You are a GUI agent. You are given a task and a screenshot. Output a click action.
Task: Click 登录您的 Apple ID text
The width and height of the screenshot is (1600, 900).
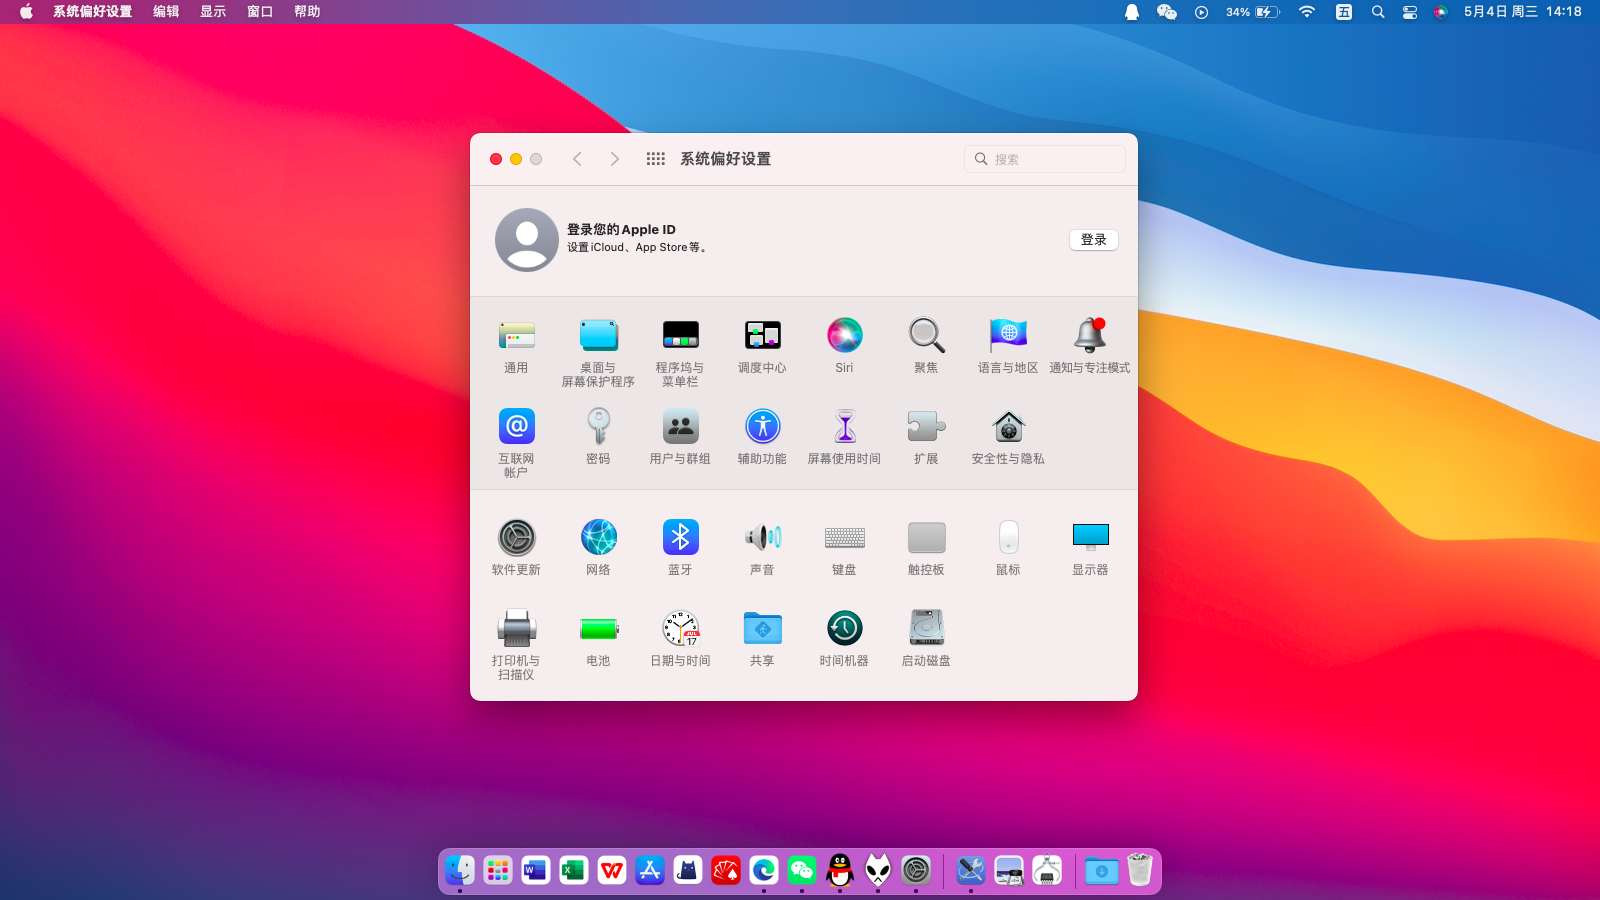621,229
